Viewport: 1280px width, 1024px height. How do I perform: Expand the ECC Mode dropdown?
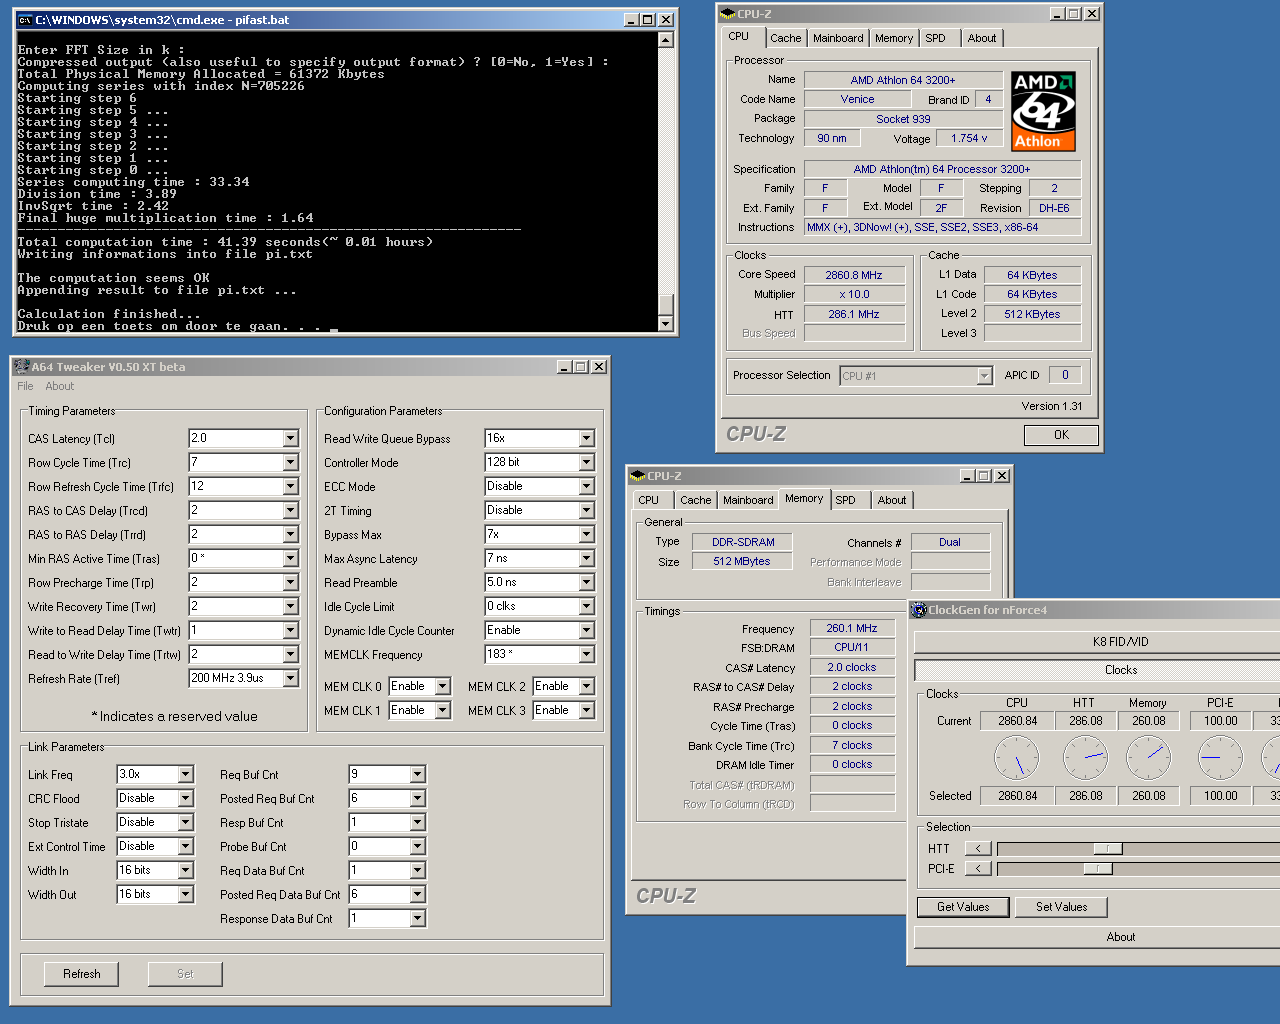(586, 486)
